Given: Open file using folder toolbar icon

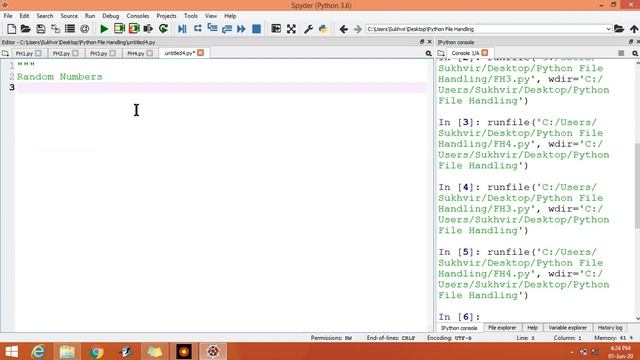Looking at the screenshot, I should click(26, 29).
